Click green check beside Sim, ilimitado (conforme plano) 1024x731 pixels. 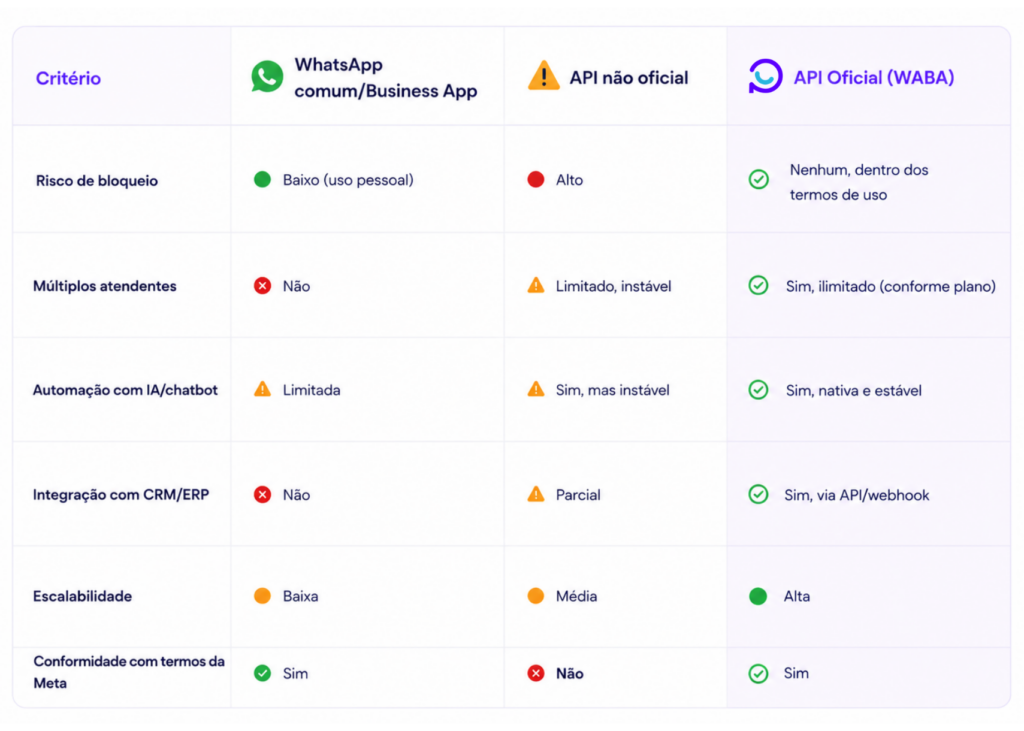(758, 285)
